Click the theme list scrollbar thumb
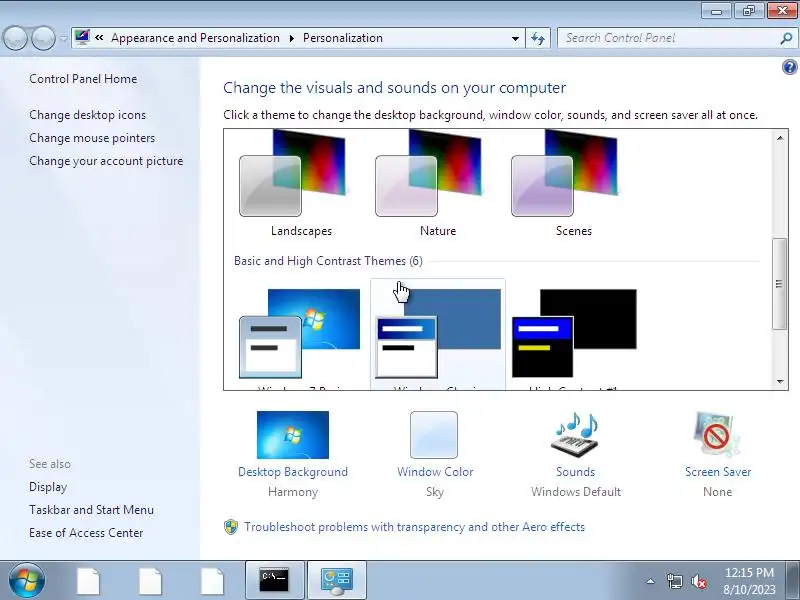Image resolution: width=800 pixels, height=600 pixels. [x=779, y=284]
